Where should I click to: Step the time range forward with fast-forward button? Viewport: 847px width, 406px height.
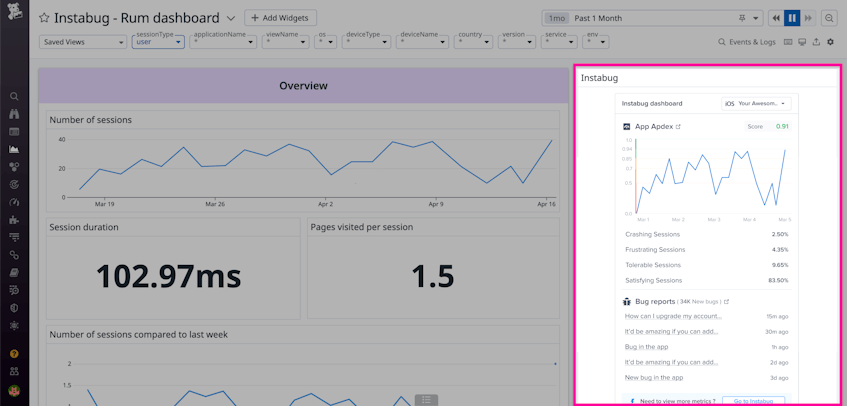[x=808, y=18]
